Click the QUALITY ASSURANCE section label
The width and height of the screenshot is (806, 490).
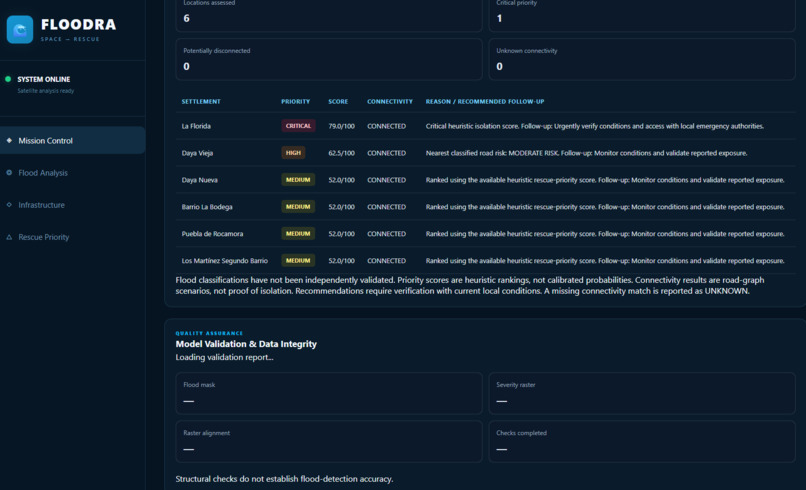209,333
